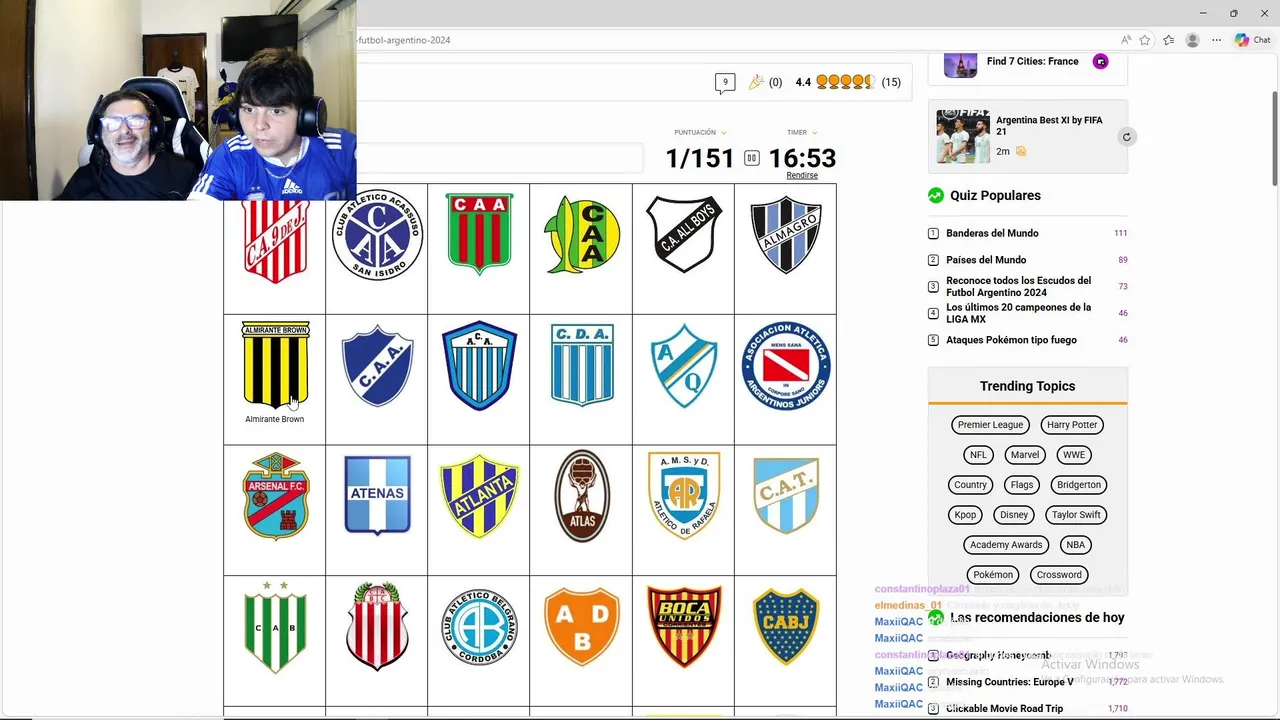Viewport: 1280px width, 720px height.
Task: Click the Club Atlético Belgrano Córdoba crest
Action: 479,627
